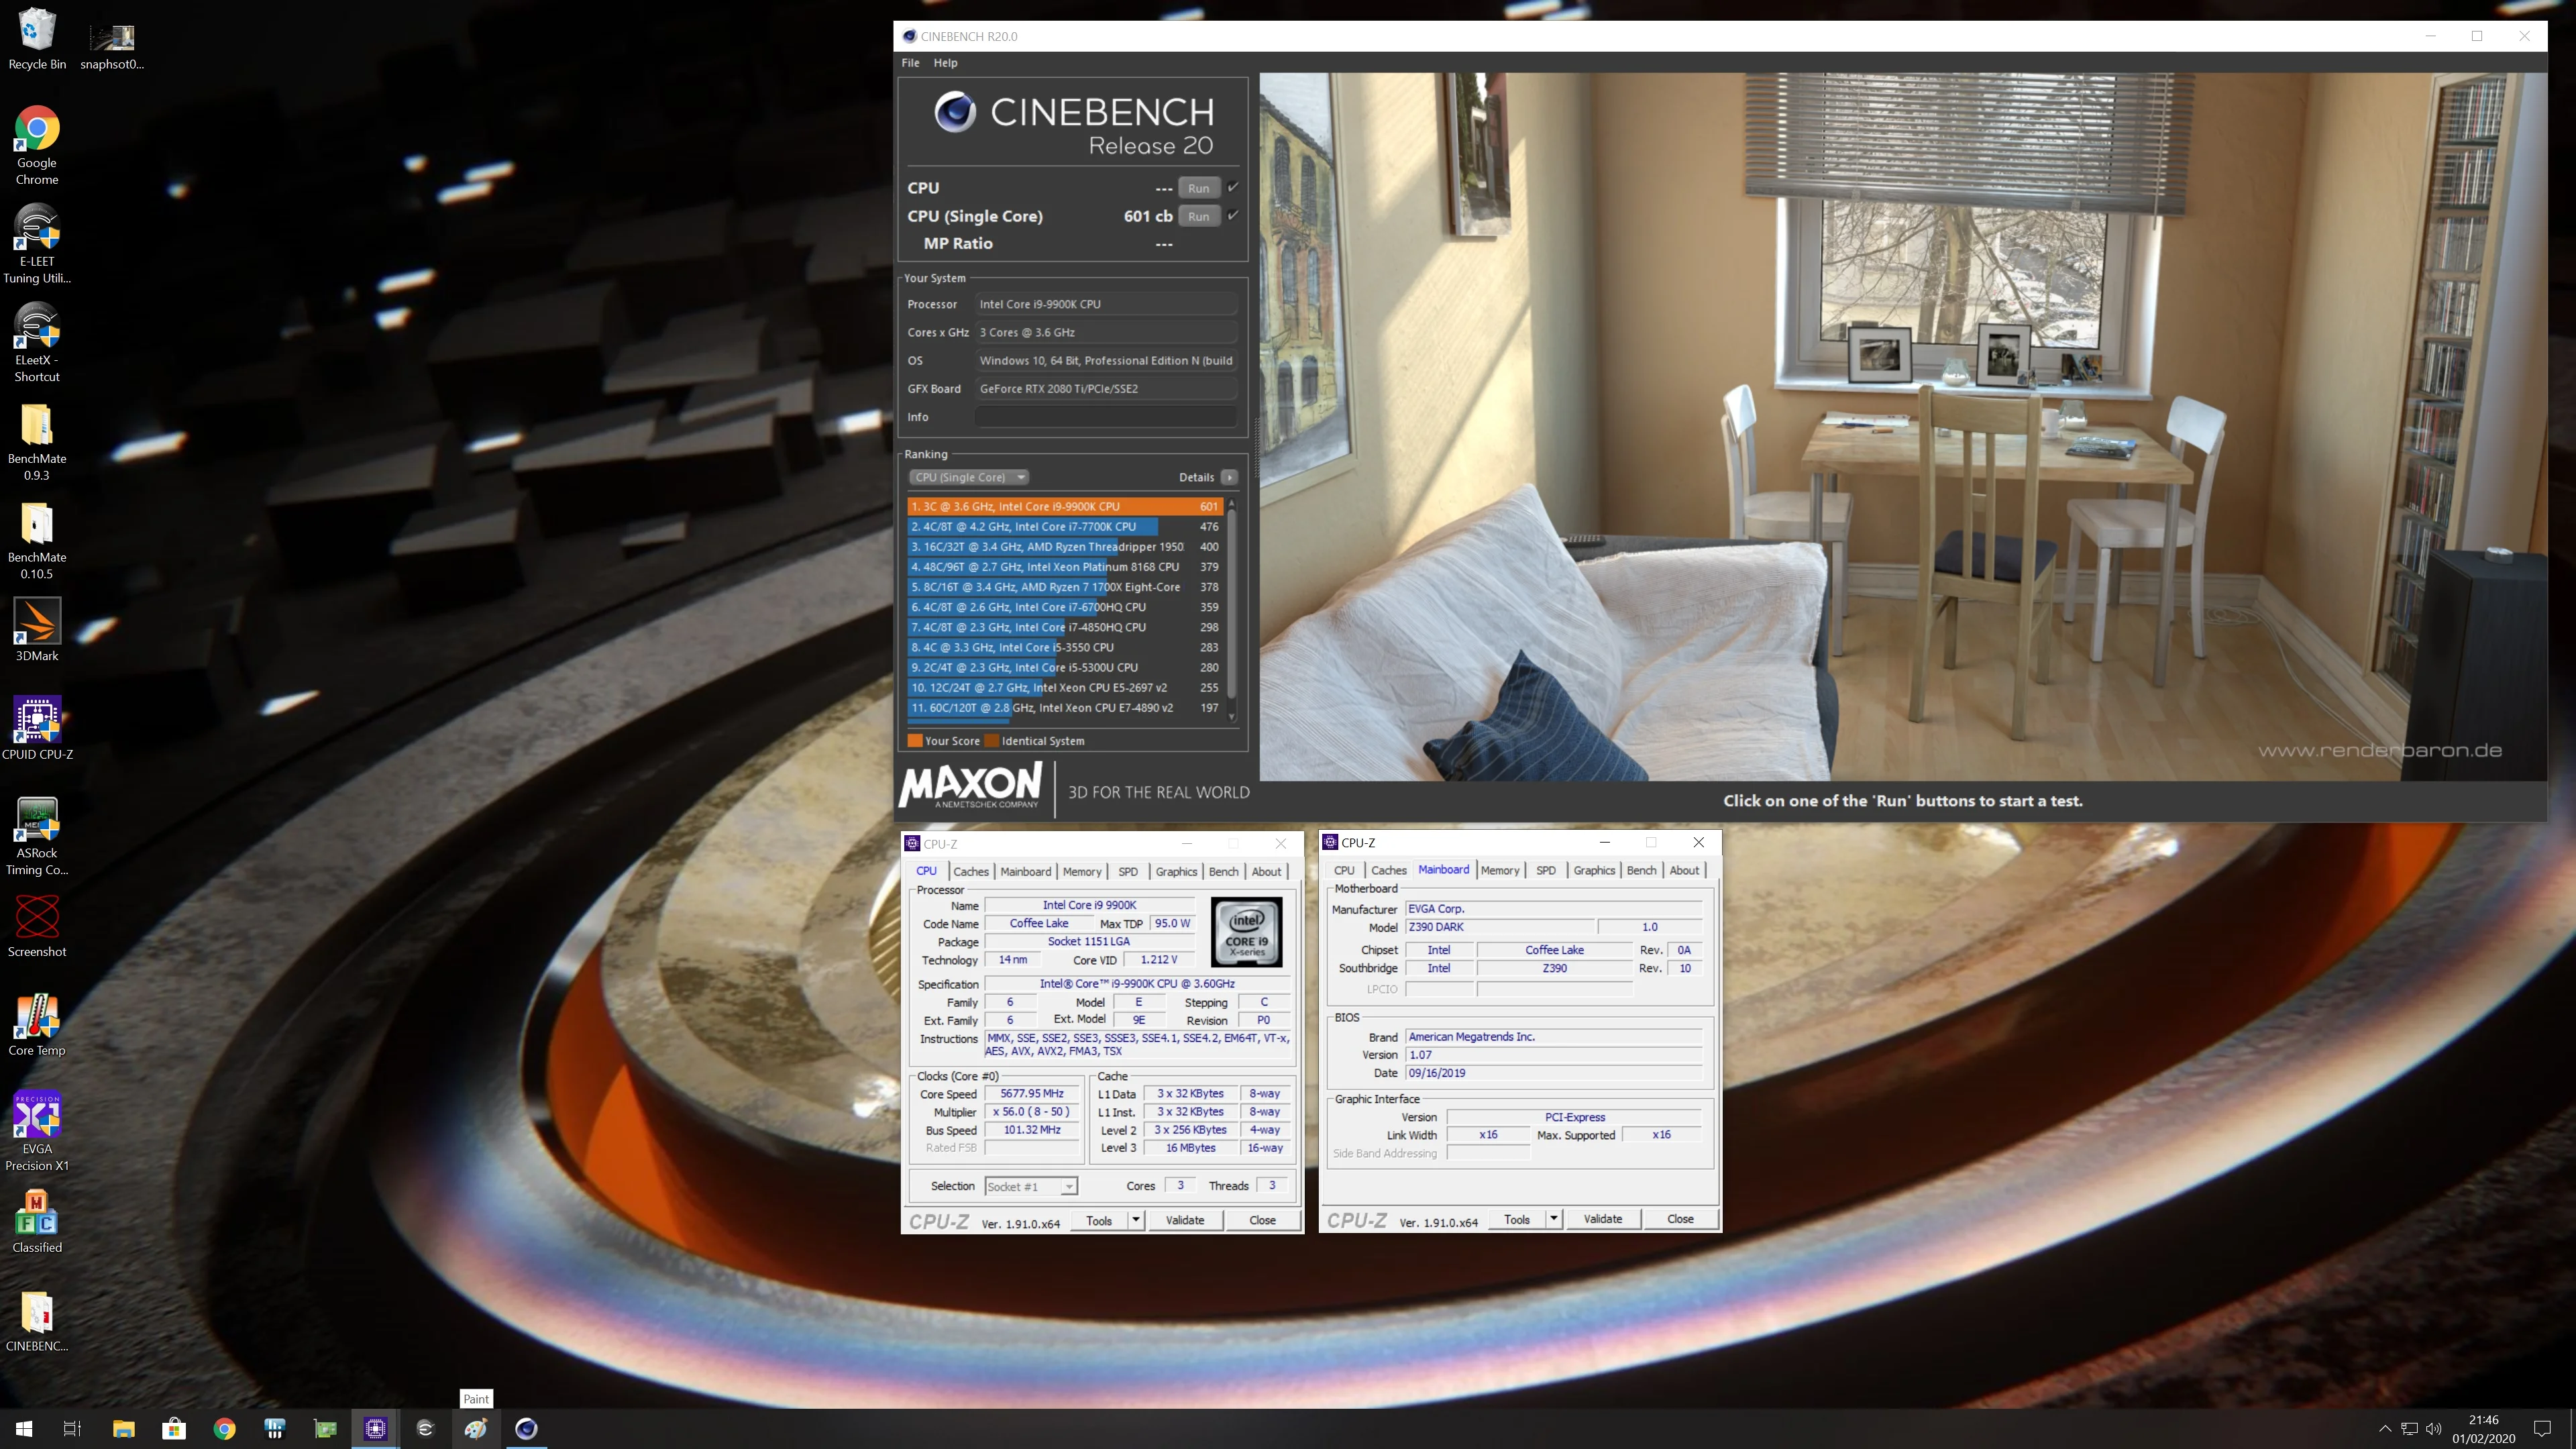Toggle the CPU test checkbox in Cinebench

[1233, 187]
